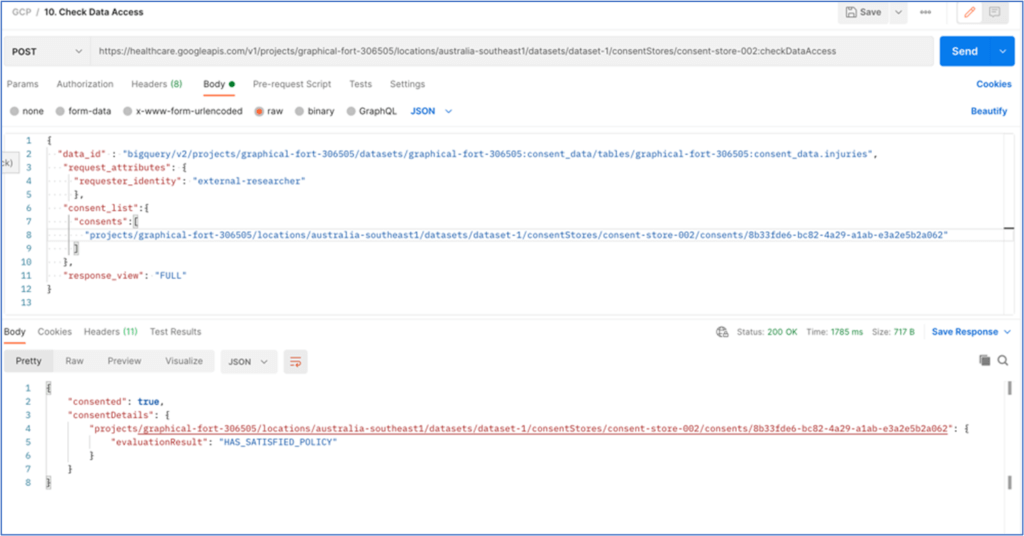Click the consented "true" value in the response
The width and height of the screenshot is (1024, 536).
coord(148,402)
